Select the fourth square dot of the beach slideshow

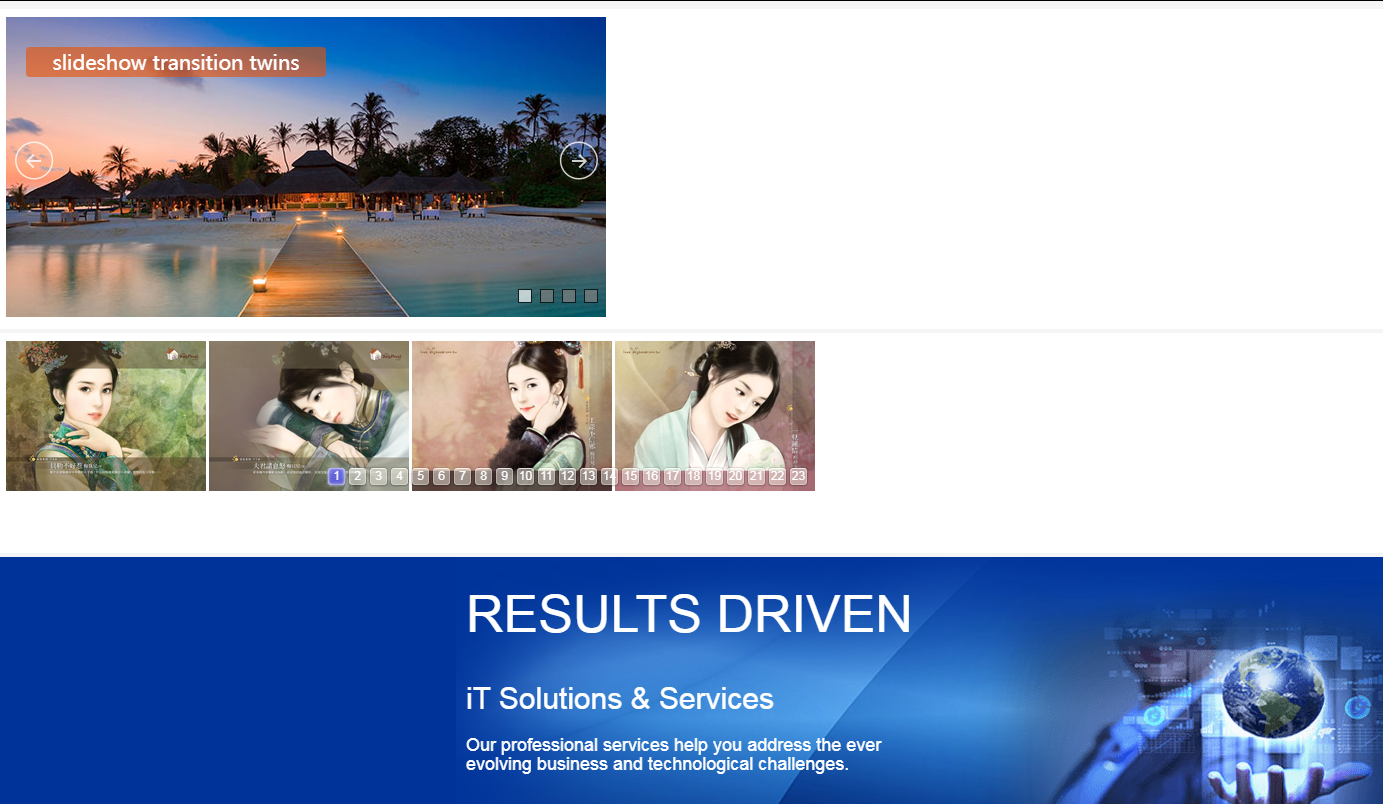point(591,296)
